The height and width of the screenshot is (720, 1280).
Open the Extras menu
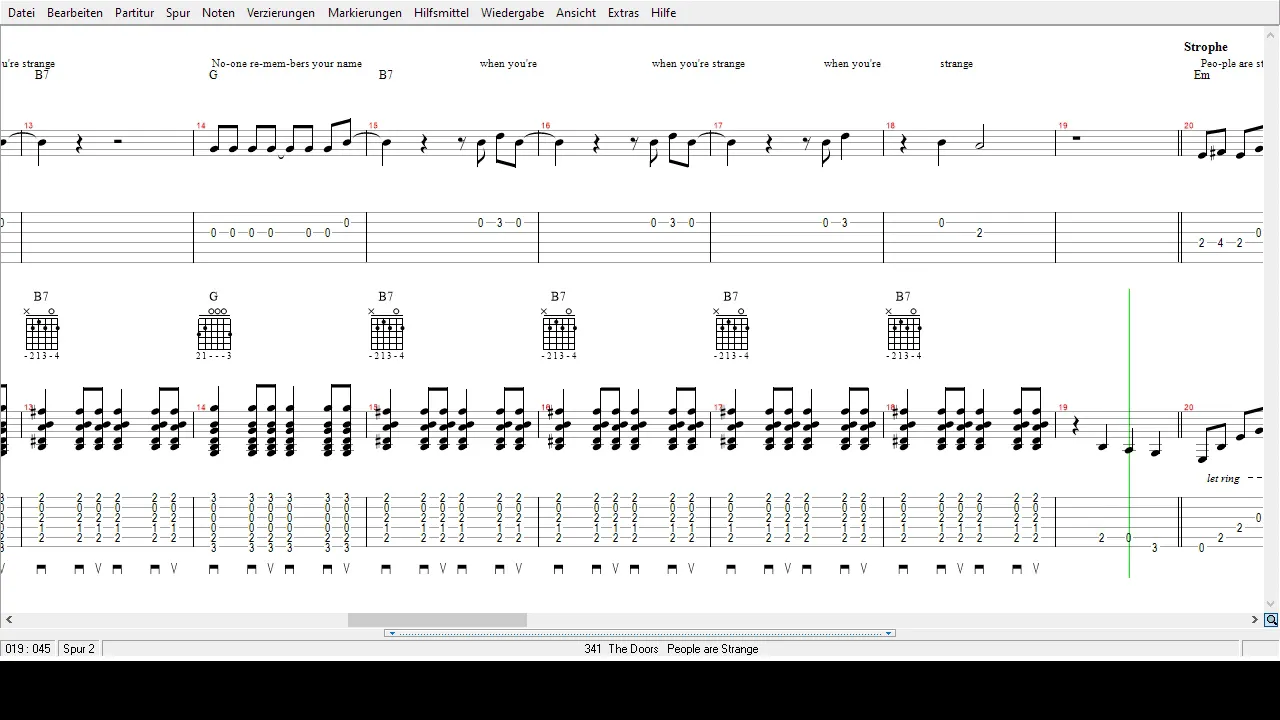623,13
